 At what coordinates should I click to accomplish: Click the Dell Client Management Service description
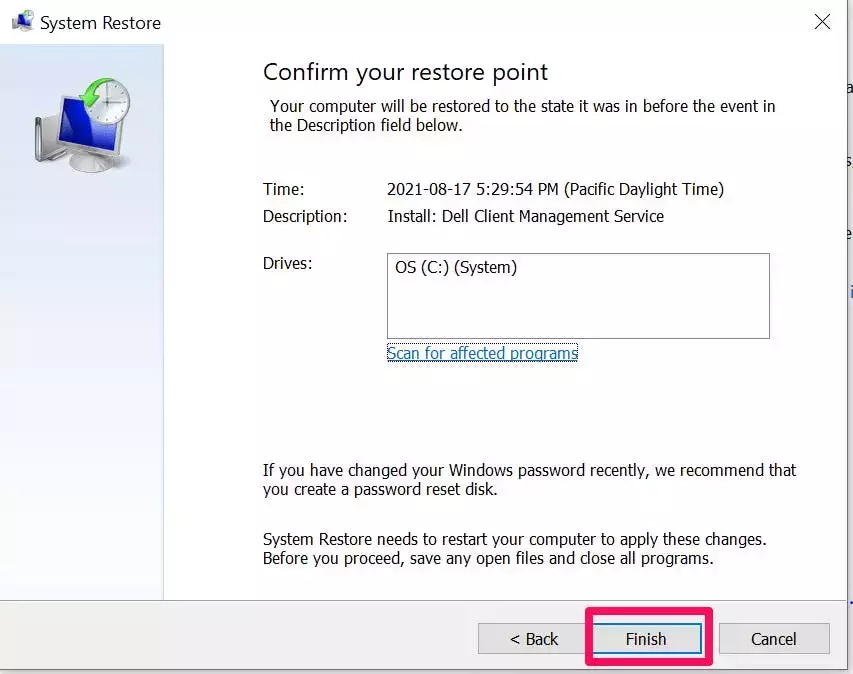525,216
